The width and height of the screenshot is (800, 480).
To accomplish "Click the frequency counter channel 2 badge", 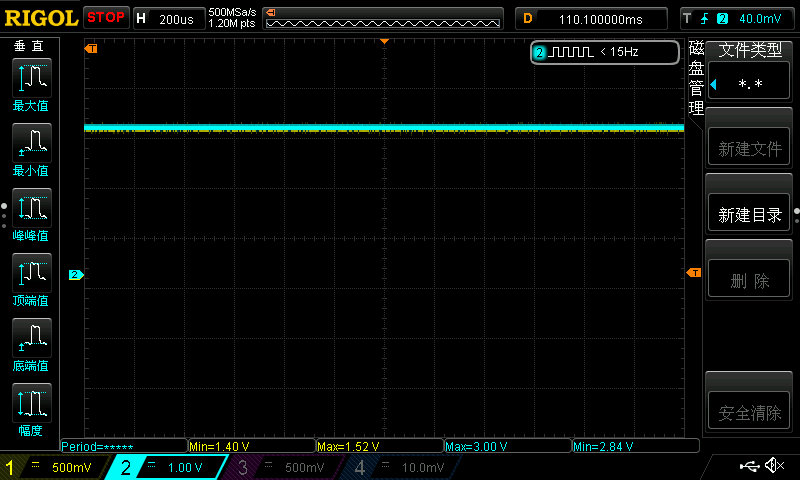I will point(539,52).
